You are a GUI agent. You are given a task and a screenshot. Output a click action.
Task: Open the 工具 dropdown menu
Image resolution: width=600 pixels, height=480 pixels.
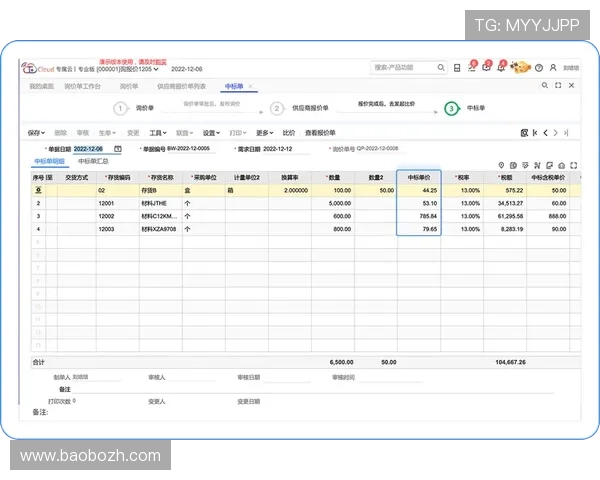point(159,132)
